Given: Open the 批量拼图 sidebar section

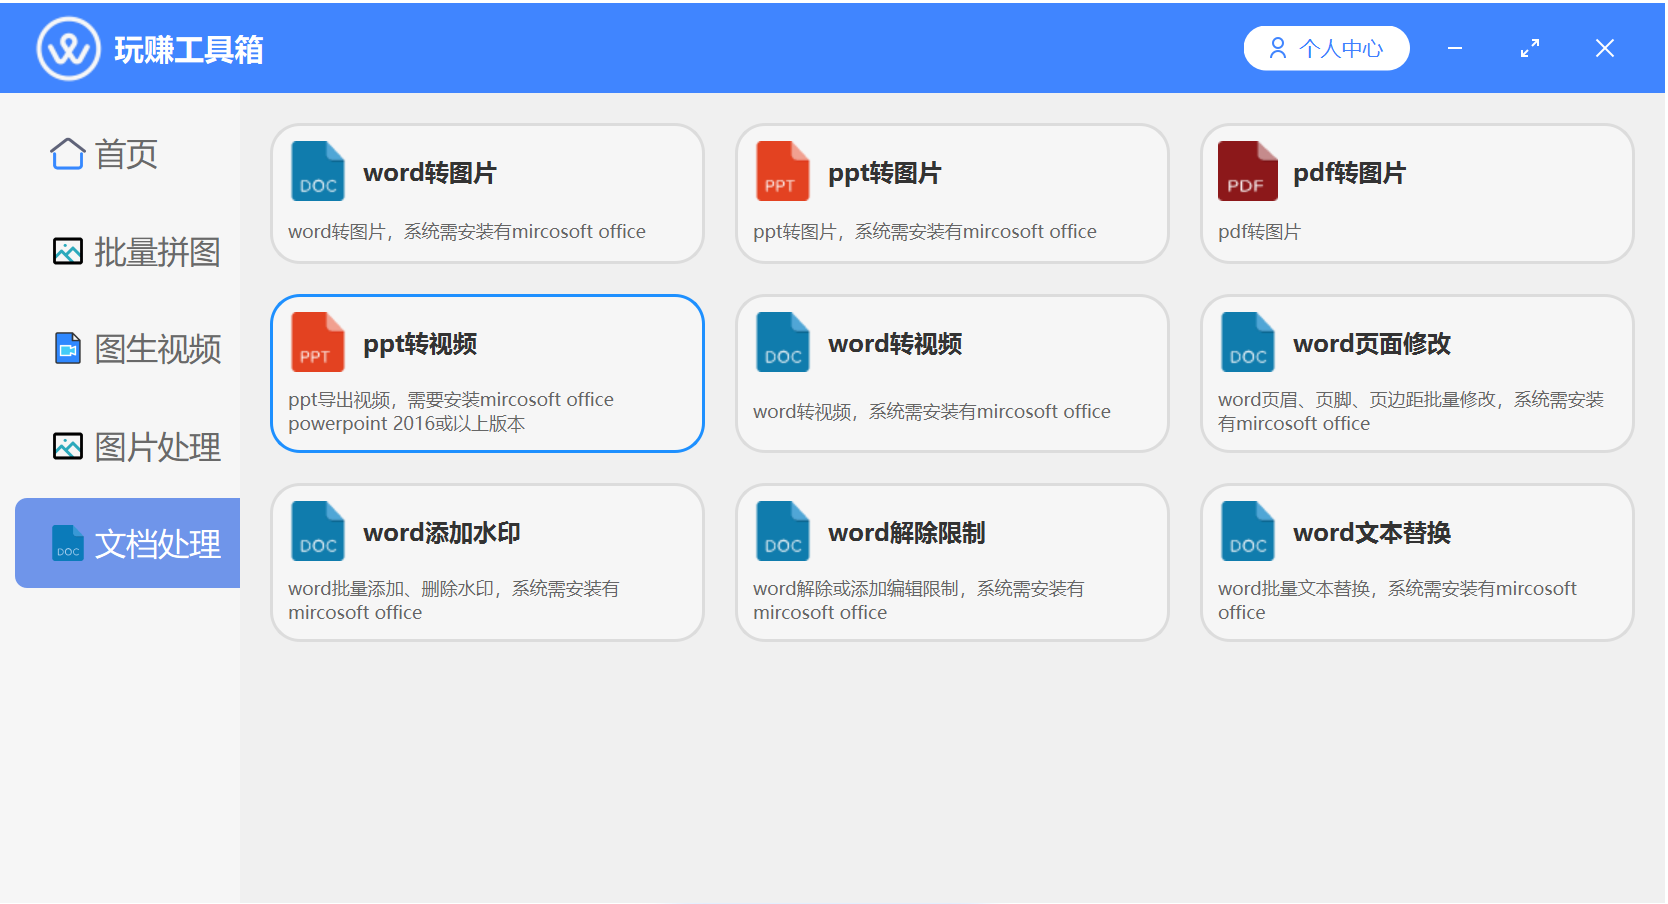Looking at the screenshot, I should pos(136,252).
